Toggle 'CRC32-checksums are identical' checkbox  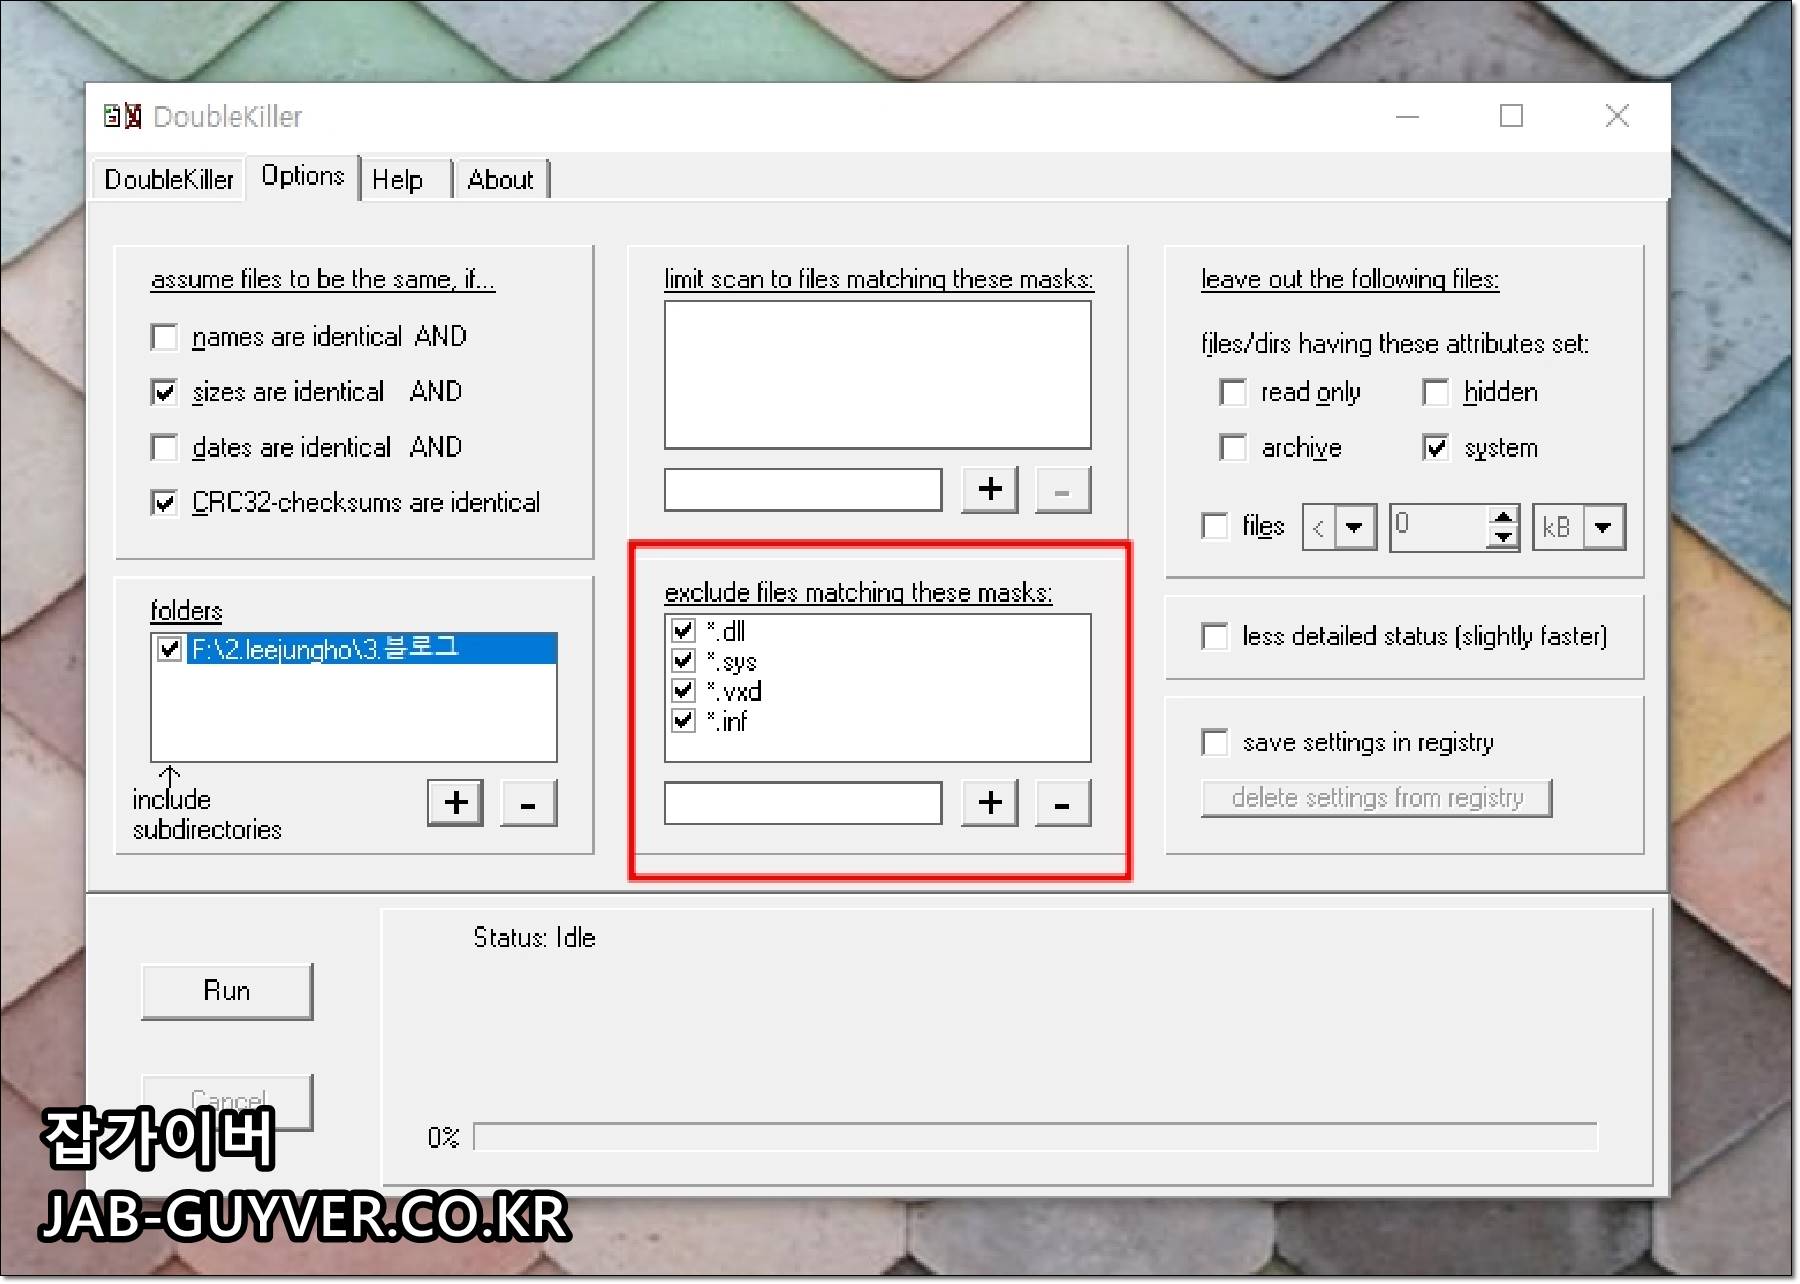tap(164, 502)
